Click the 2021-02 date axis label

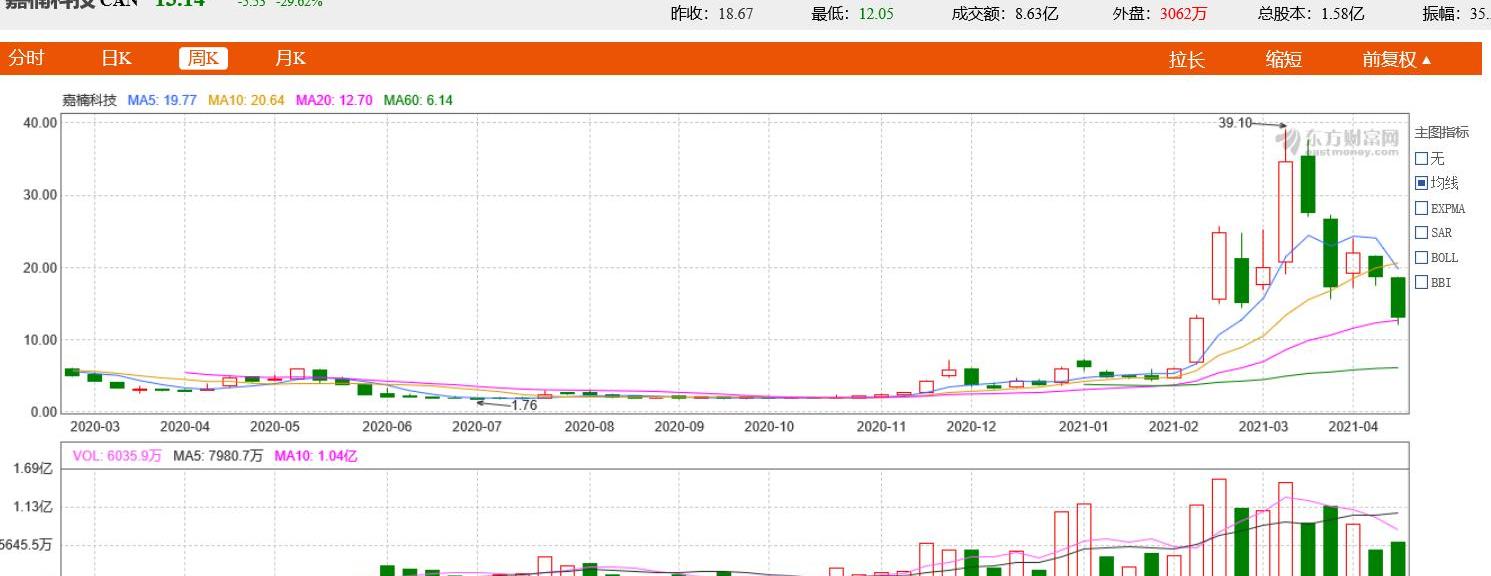tap(1174, 426)
